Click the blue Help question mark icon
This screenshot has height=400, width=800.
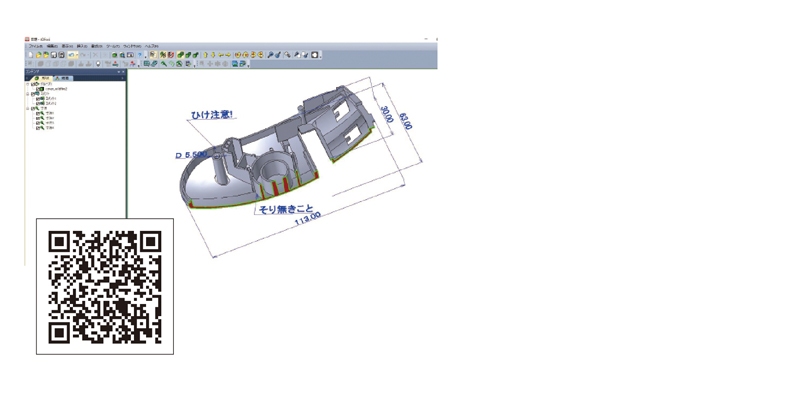[x=141, y=55]
